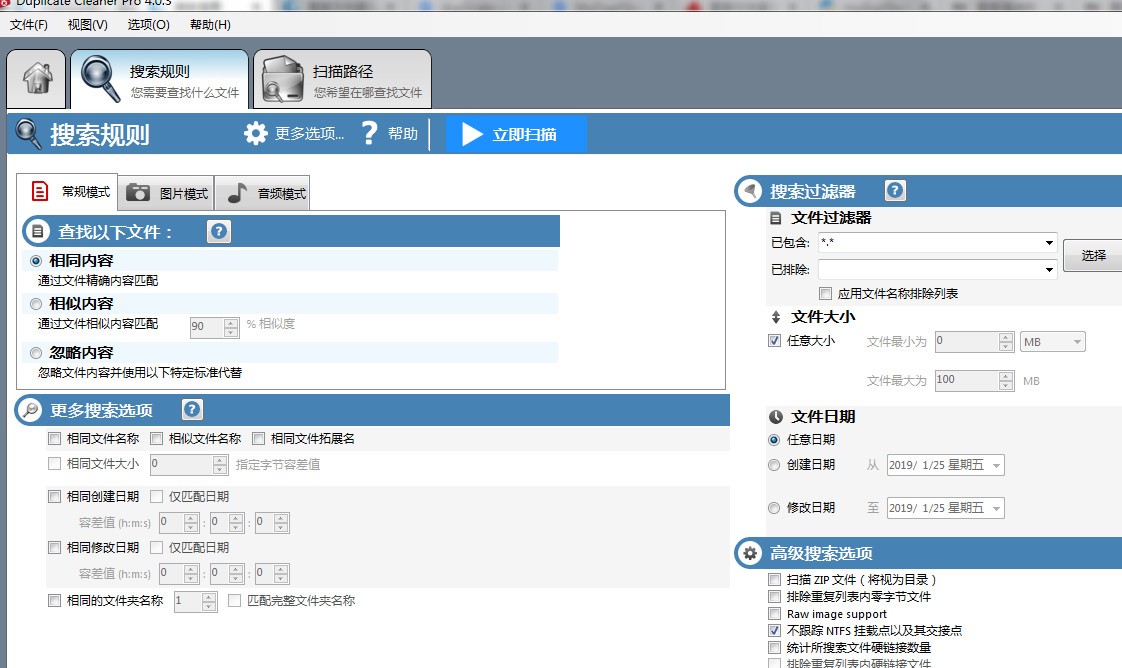
Task: Enable the Raw image support option
Action: point(775,613)
